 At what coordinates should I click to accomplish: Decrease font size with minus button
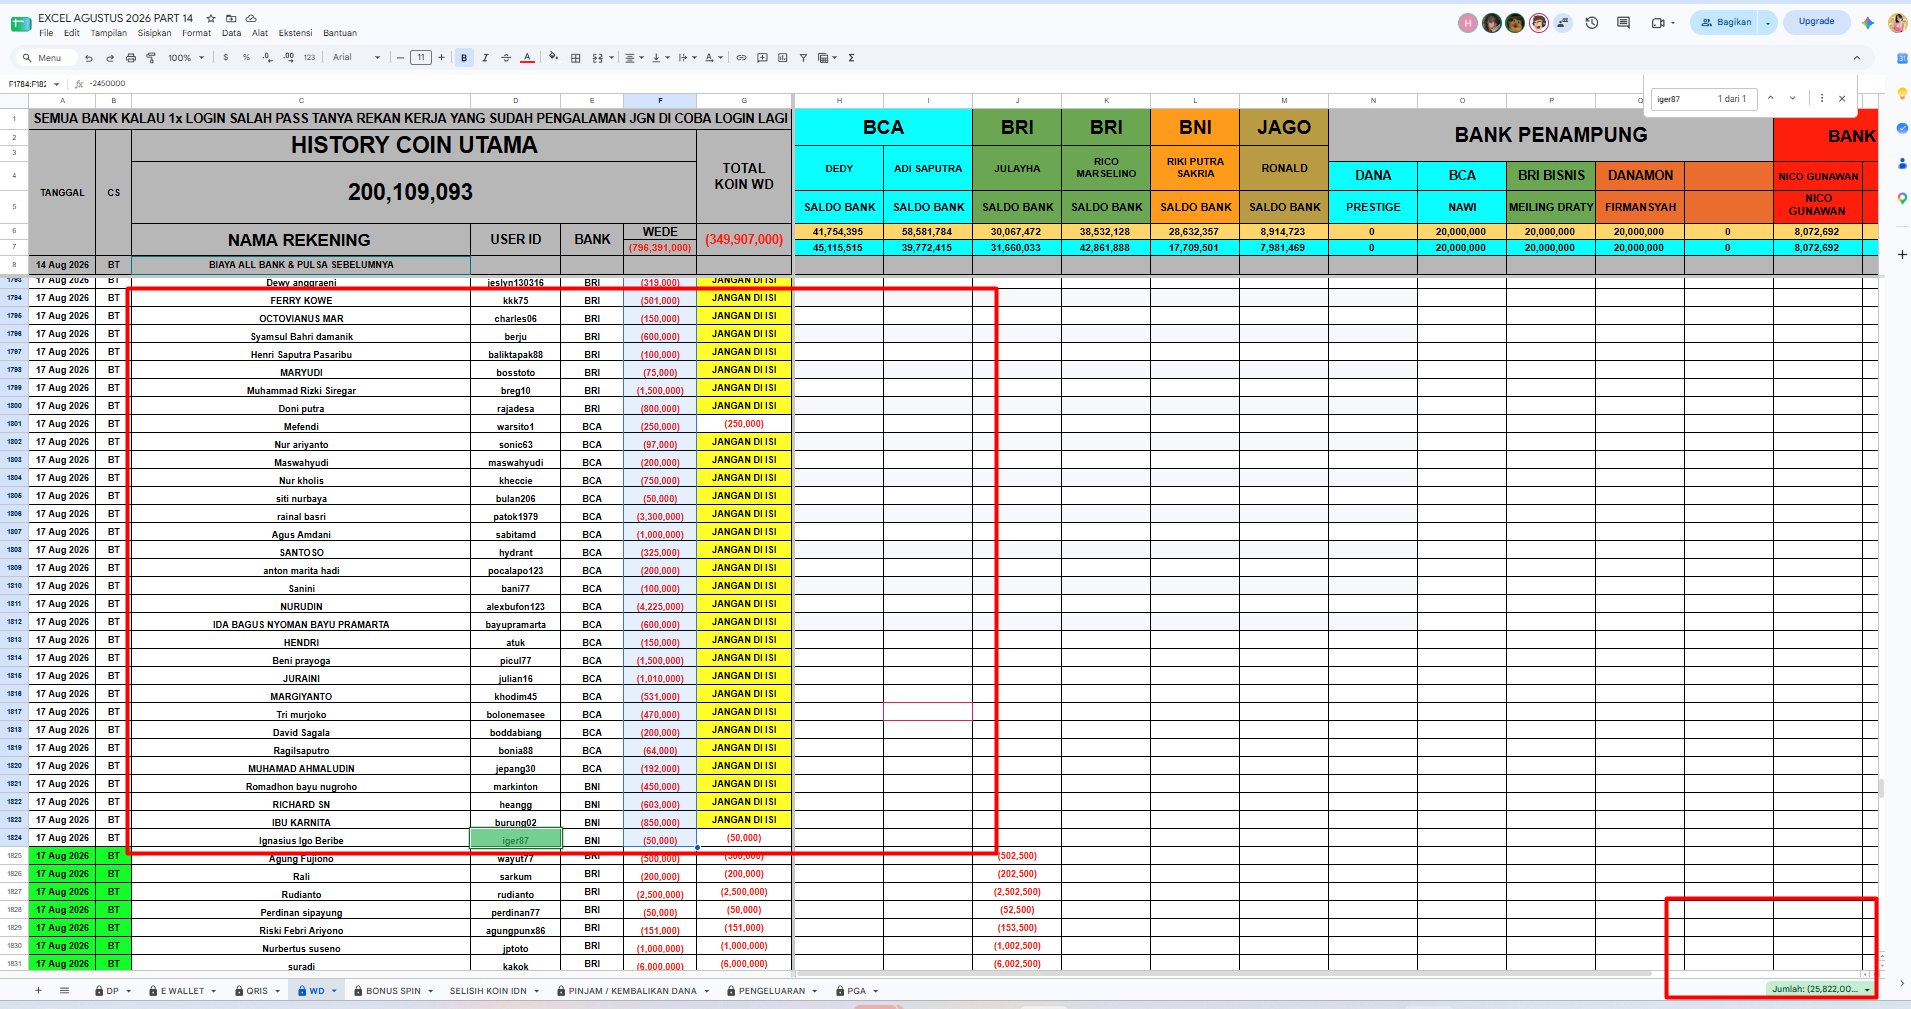tap(400, 58)
